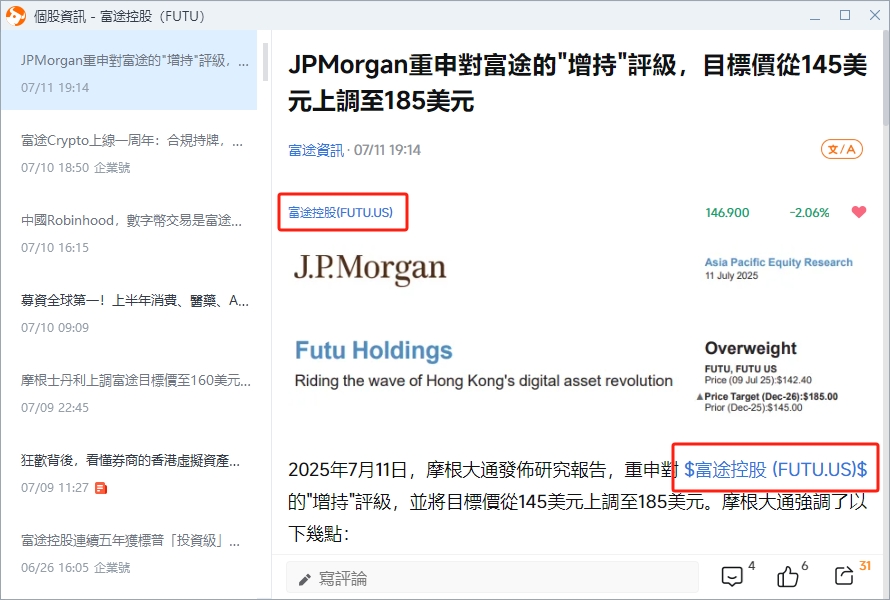Select the JPMorgan重申對富途 news item
Screen dimensions: 890x600
point(129,70)
